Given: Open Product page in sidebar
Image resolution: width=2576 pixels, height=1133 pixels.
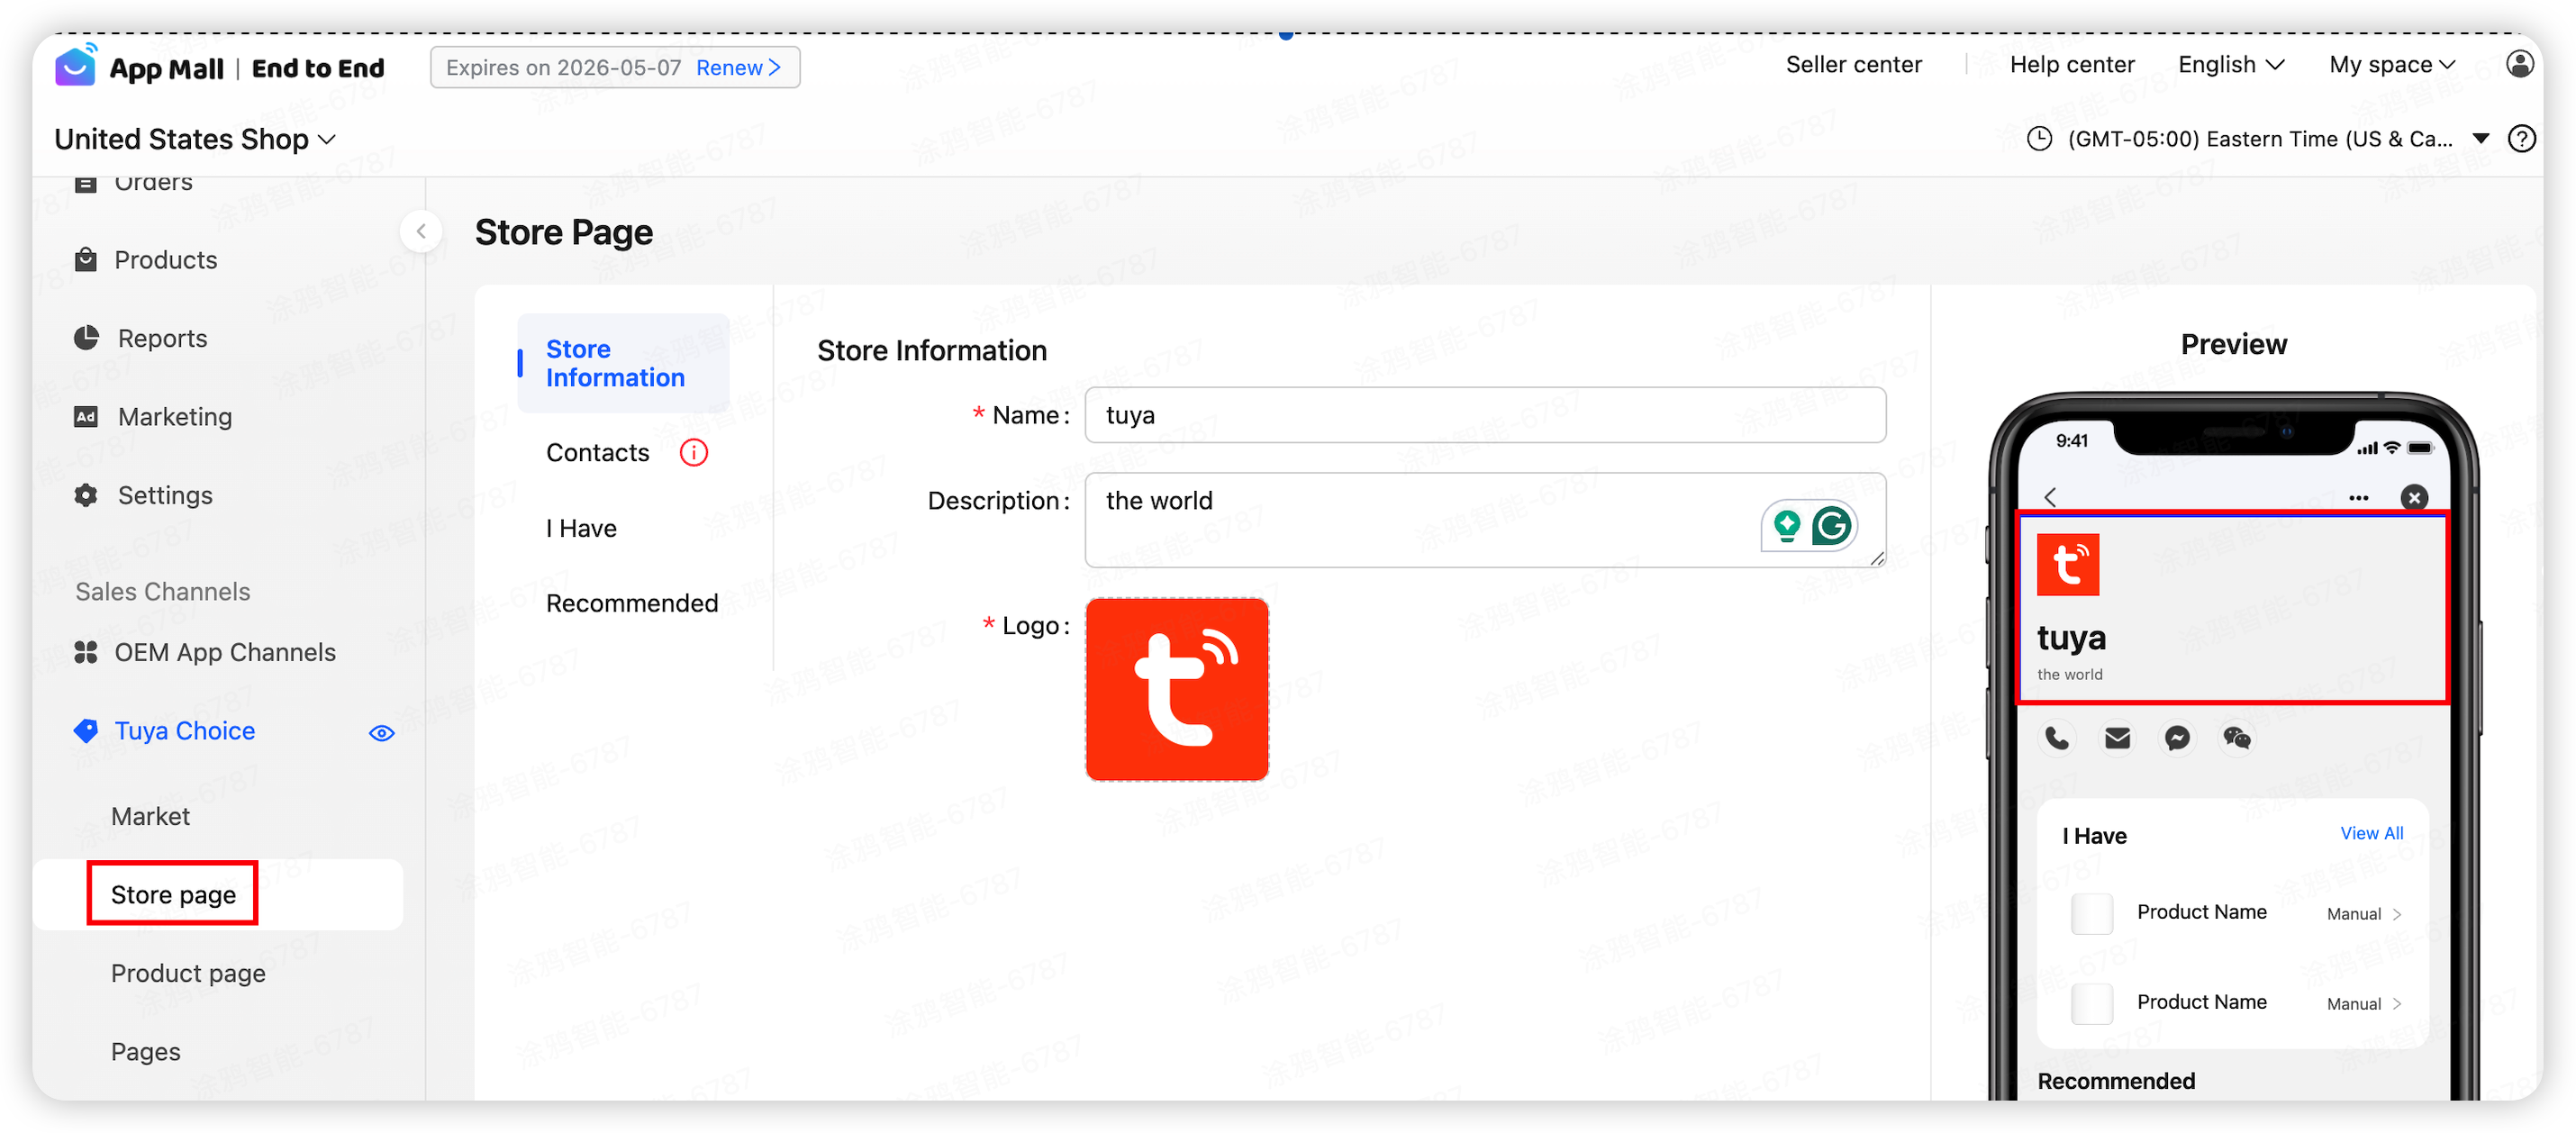Looking at the screenshot, I should coord(188,973).
